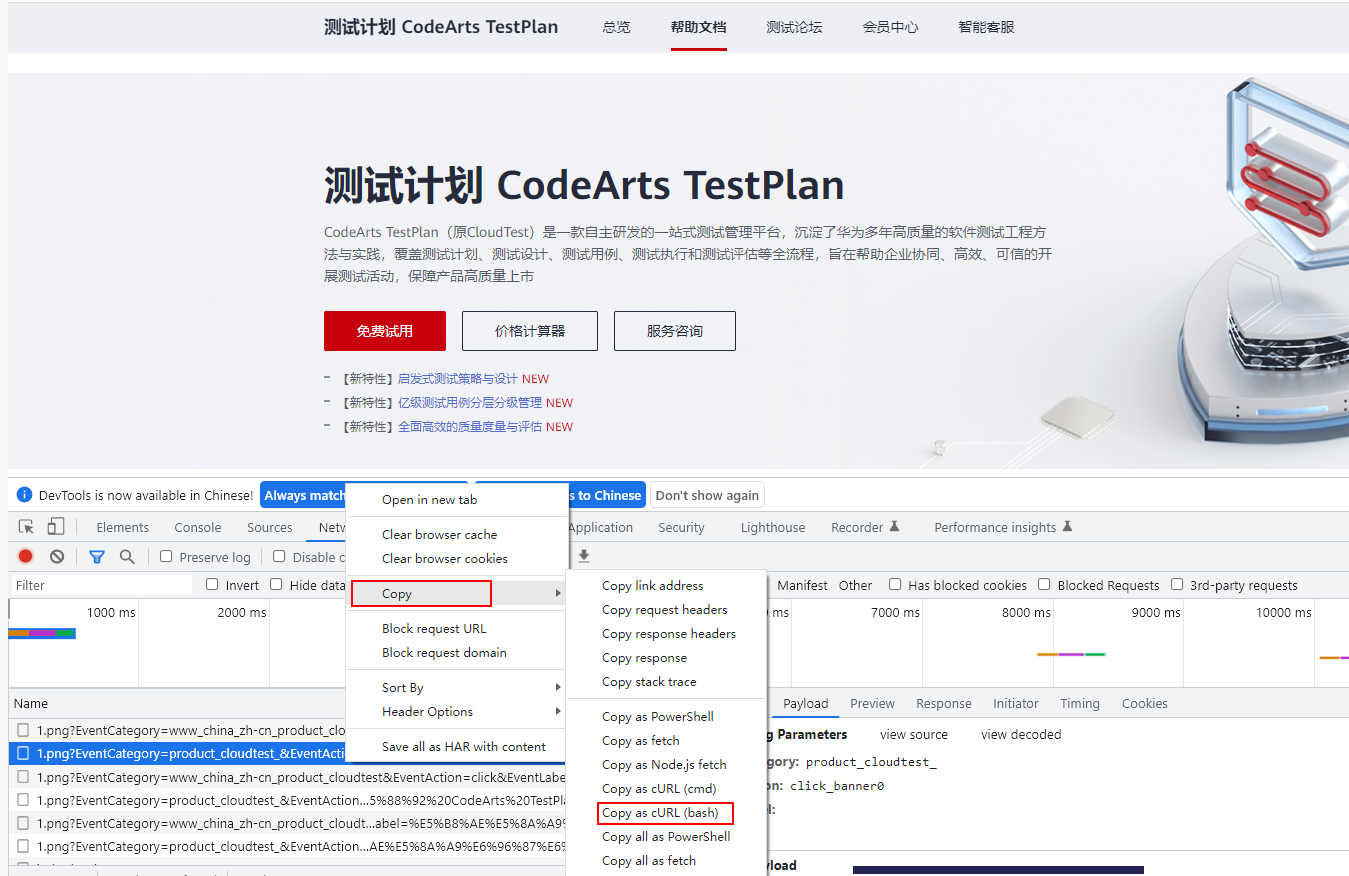Enable the Blocked Requests checkbox

pos(1044,584)
